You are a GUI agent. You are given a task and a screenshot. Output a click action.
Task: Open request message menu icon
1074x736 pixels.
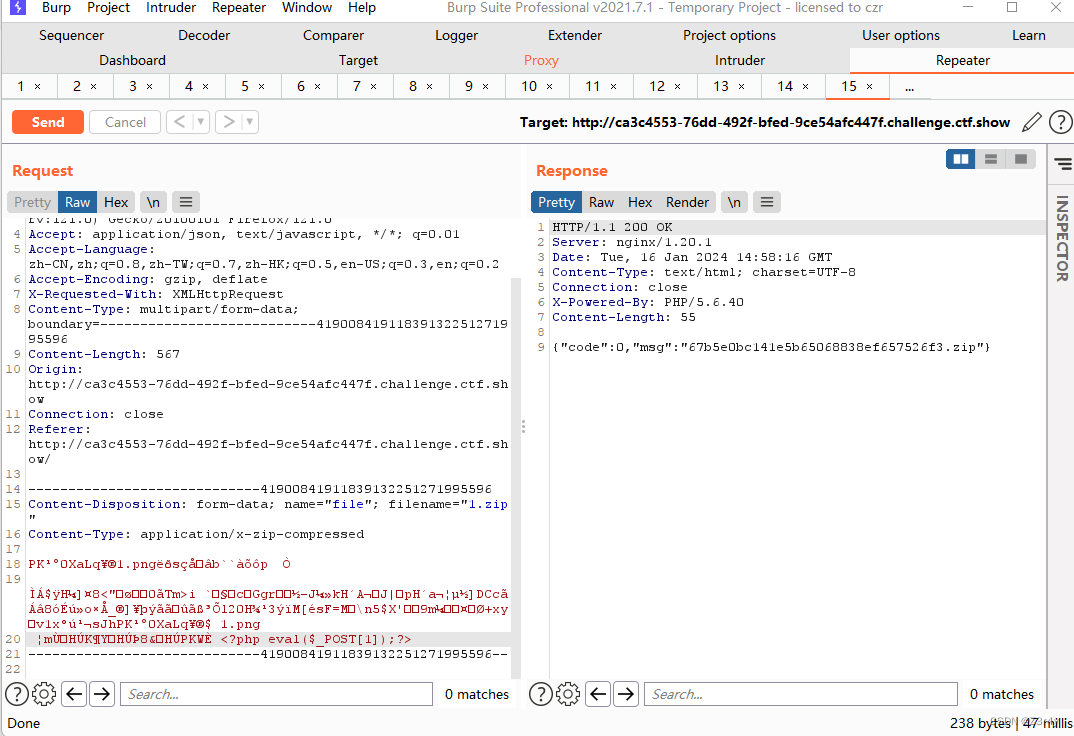186,202
